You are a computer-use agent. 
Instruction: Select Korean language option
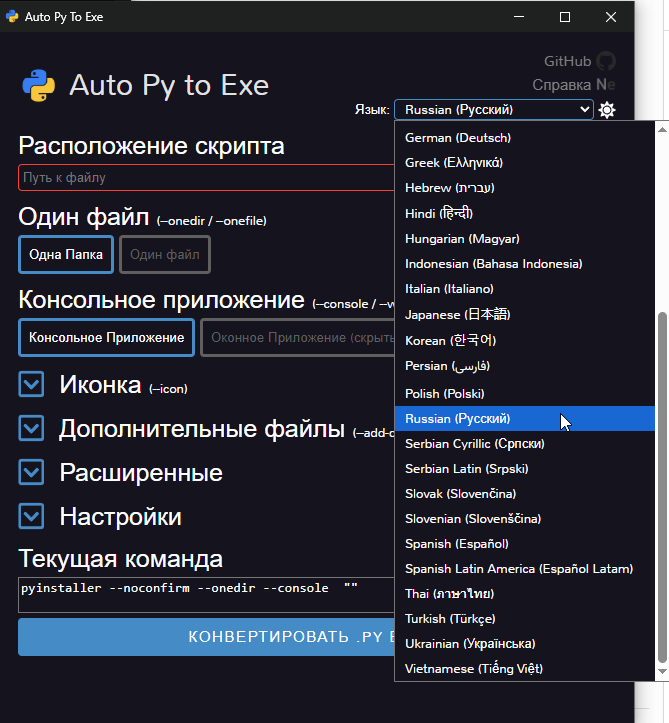tap(525, 340)
